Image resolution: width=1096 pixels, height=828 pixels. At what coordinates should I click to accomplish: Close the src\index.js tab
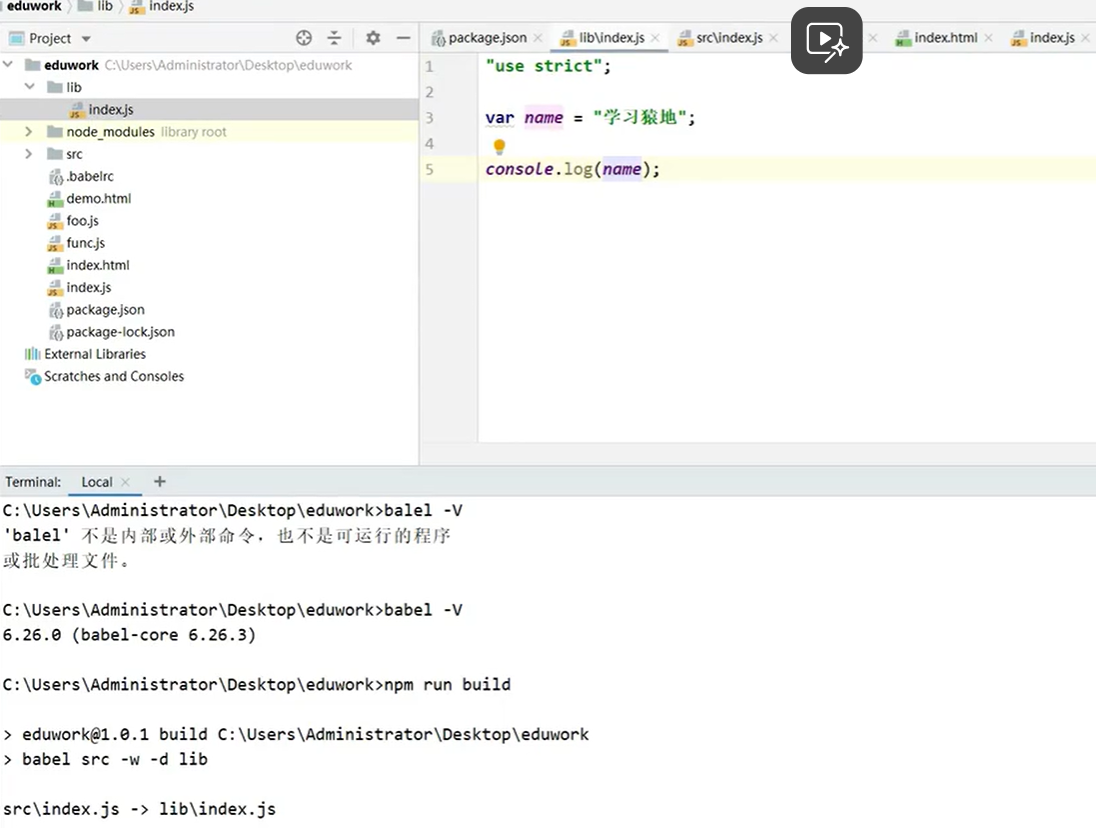point(773,38)
